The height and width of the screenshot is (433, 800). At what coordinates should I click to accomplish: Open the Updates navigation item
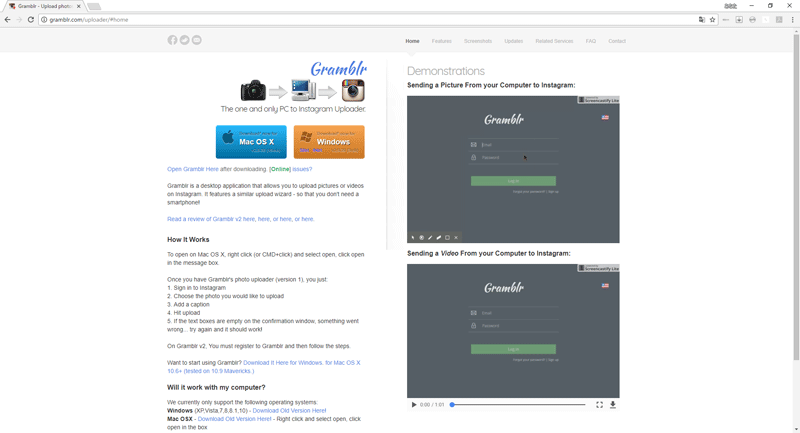pos(514,41)
